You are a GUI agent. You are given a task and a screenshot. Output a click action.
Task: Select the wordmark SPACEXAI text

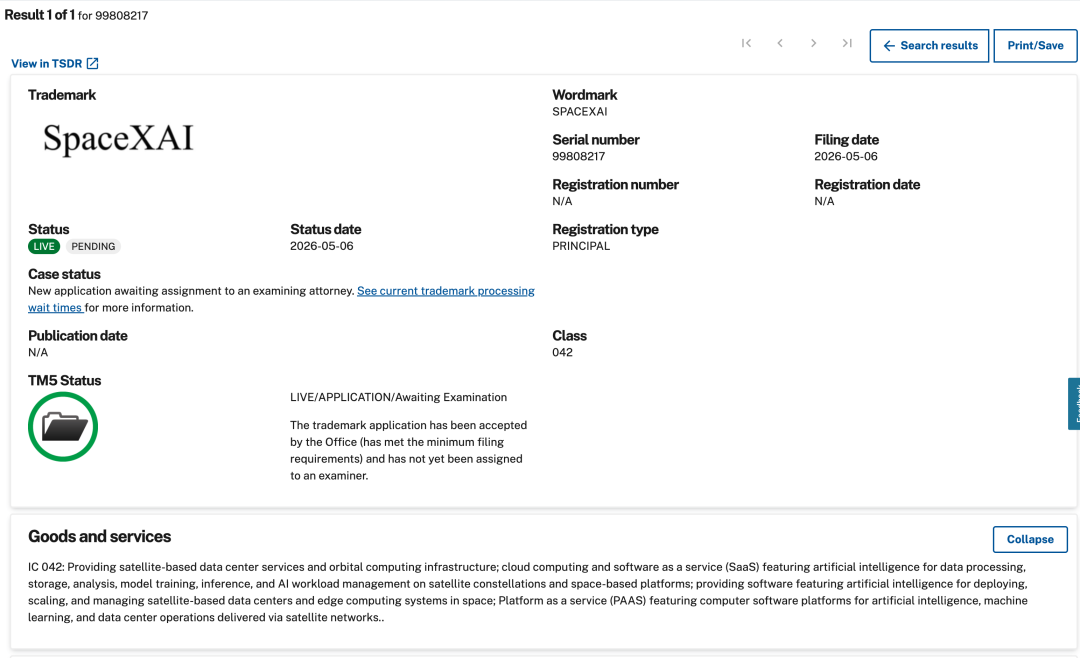coord(580,112)
